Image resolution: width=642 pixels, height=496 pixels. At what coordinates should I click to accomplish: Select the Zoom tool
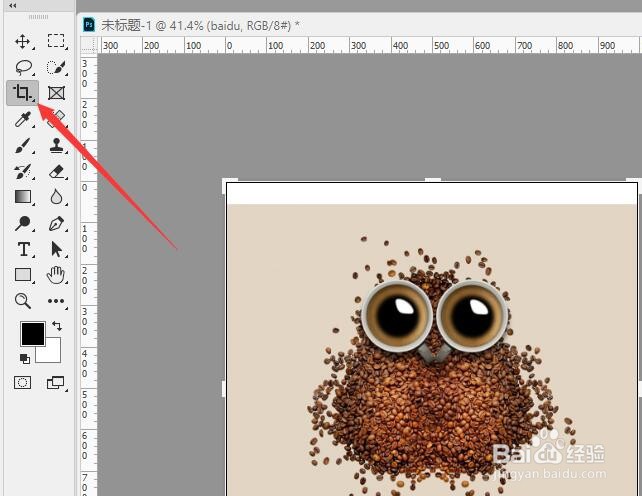[x=23, y=301]
